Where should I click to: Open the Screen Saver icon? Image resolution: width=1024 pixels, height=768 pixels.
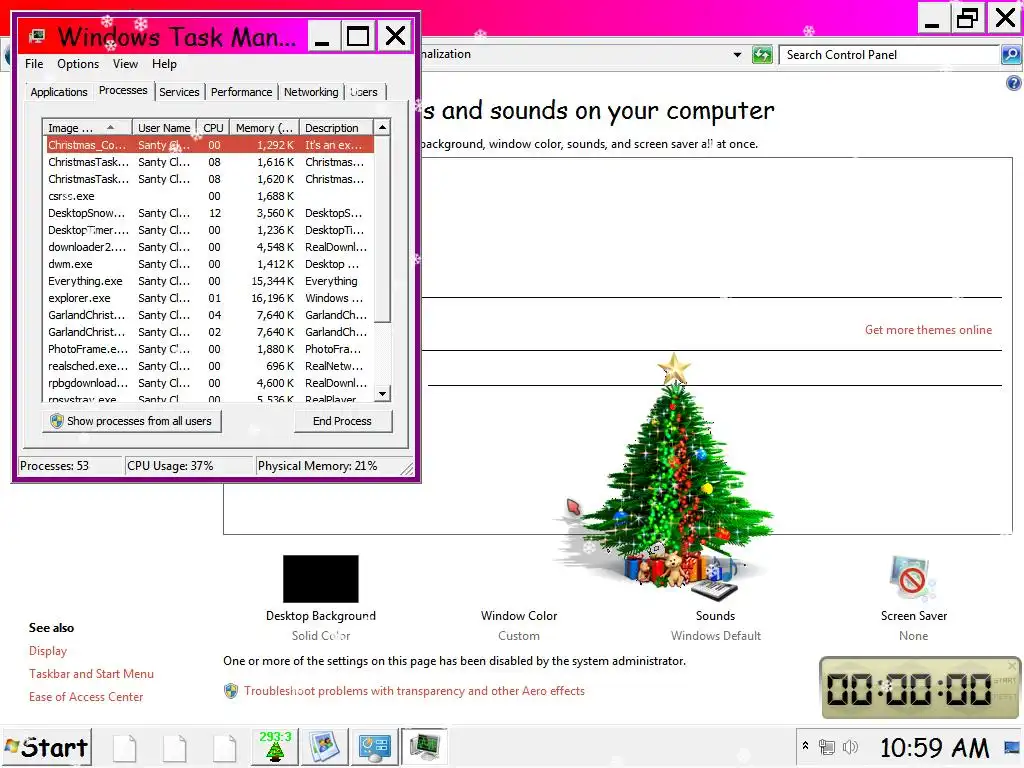coord(912,577)
